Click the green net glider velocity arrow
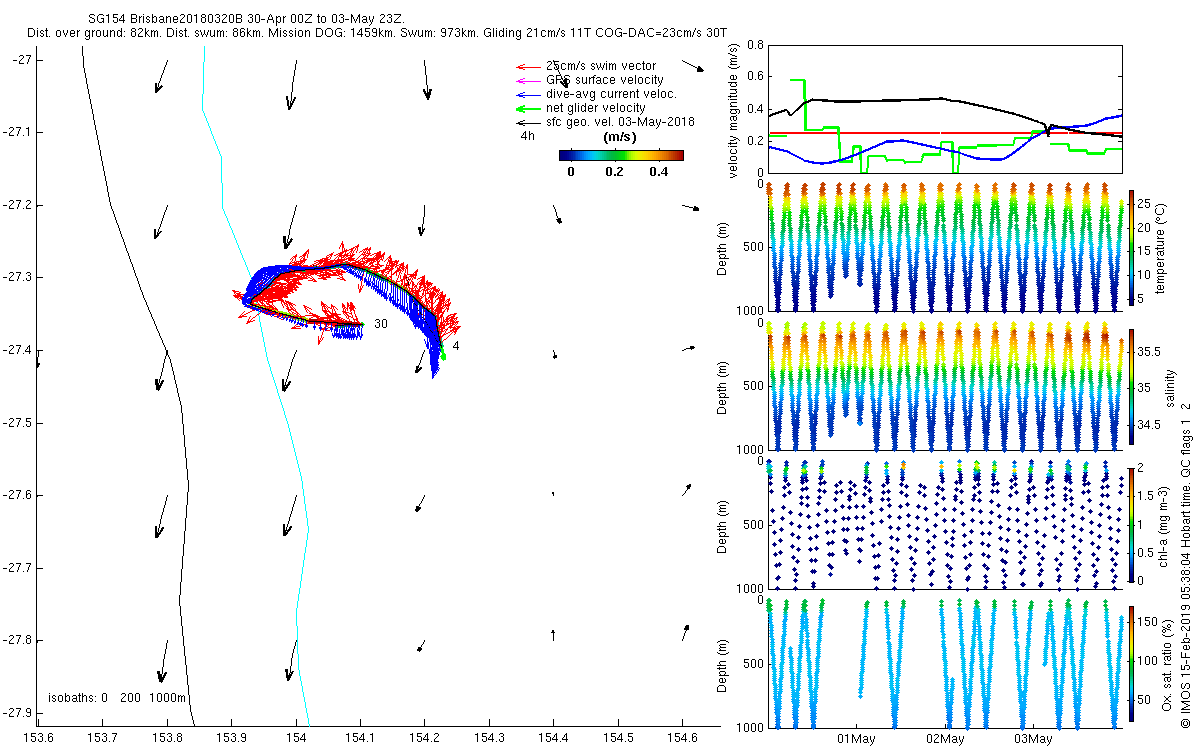 (525, 108)
